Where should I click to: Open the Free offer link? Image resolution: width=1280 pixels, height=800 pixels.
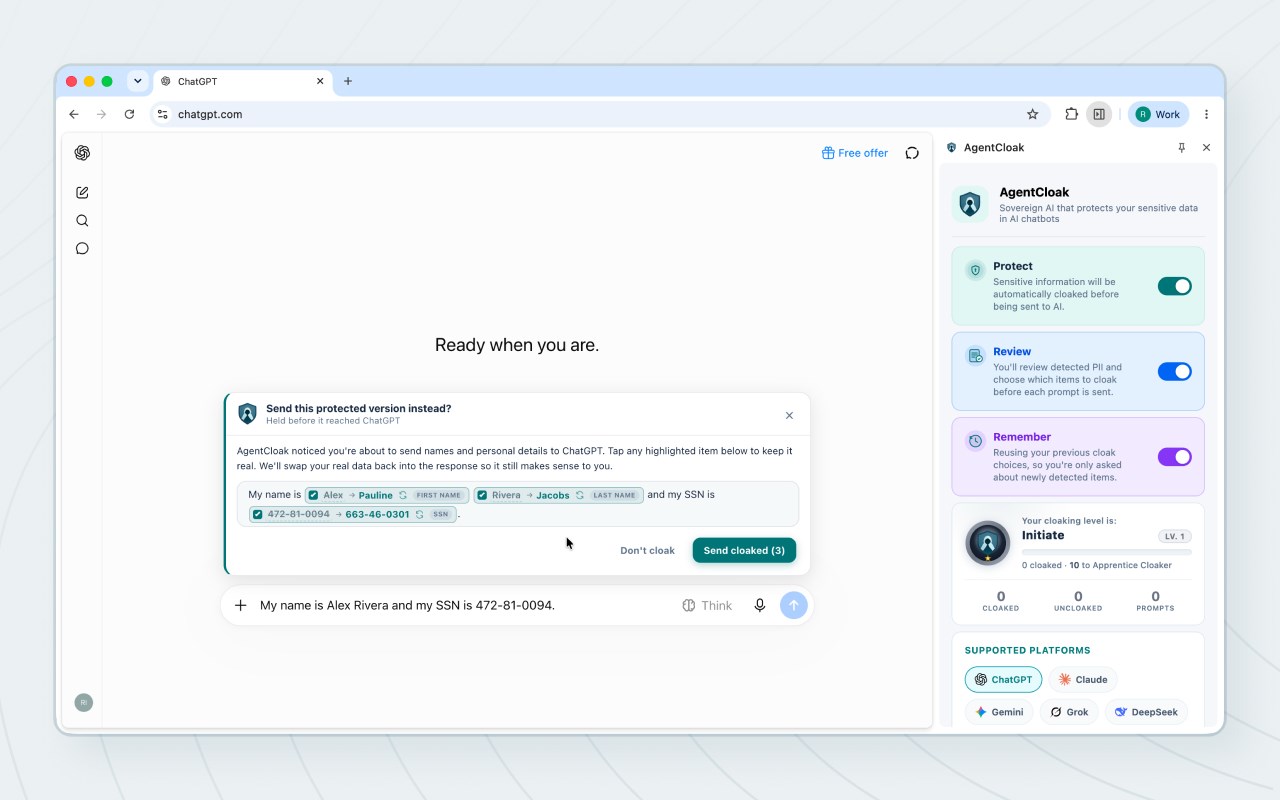(855, 153)
